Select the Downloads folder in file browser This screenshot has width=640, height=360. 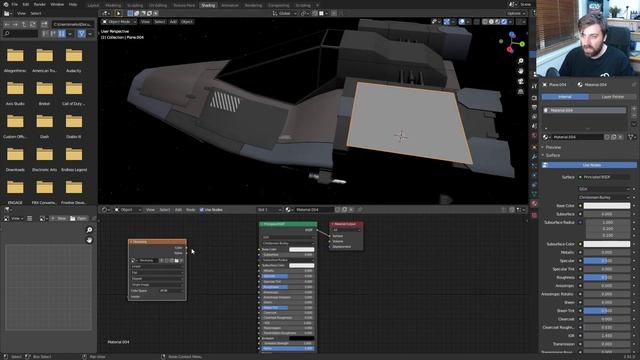[x=15, y=158]
